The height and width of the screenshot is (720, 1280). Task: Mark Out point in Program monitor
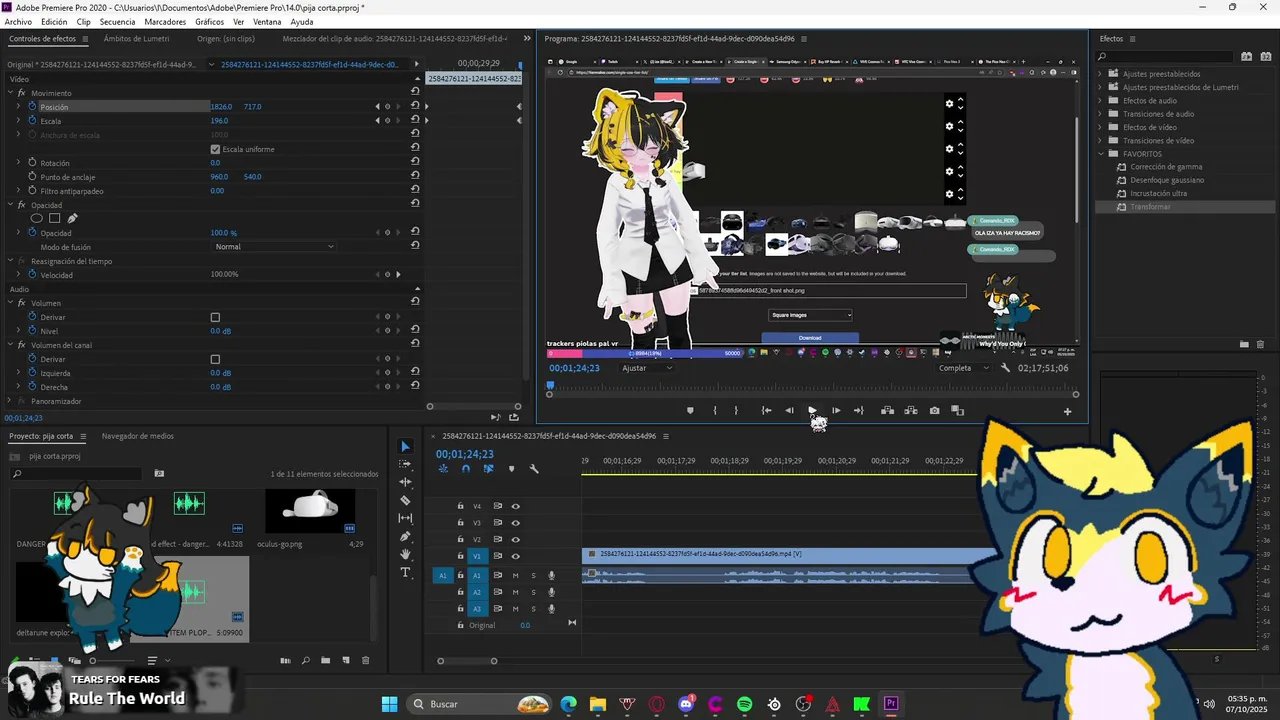click(x=736, y=410)
